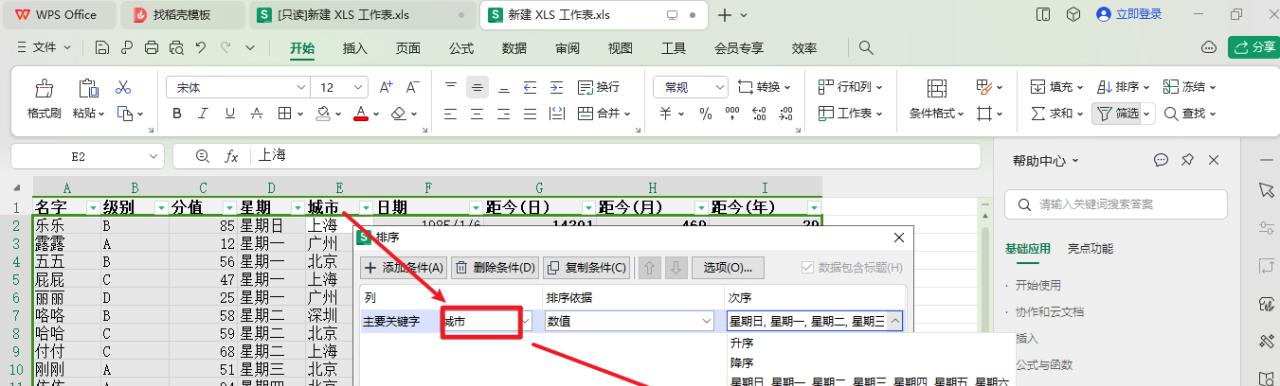Screen dimensions: 1280x386
Task: Click the Cut scissors icon
Action: pos(124,88)
